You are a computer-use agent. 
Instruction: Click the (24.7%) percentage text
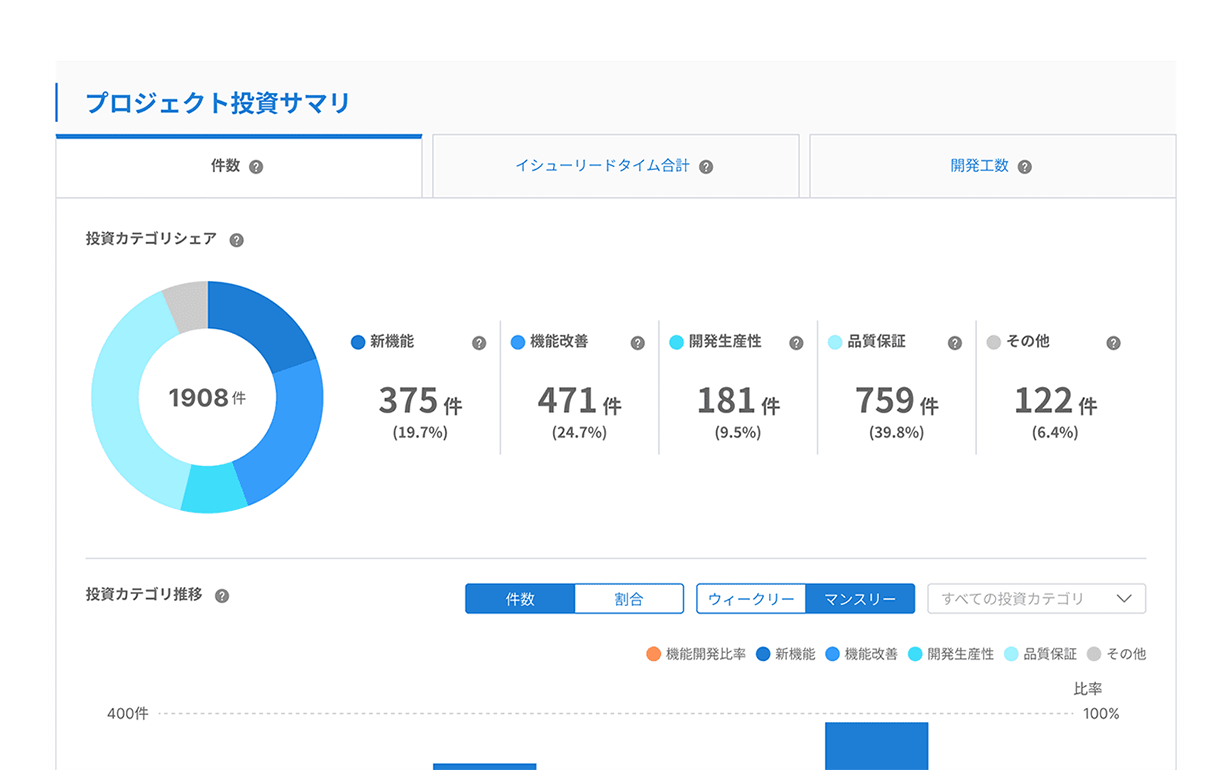[579, 434]
